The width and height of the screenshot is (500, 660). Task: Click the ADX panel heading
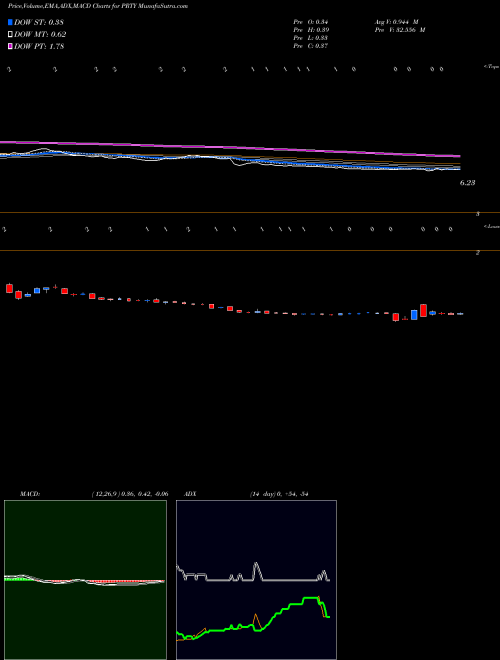tap(190, 494)
